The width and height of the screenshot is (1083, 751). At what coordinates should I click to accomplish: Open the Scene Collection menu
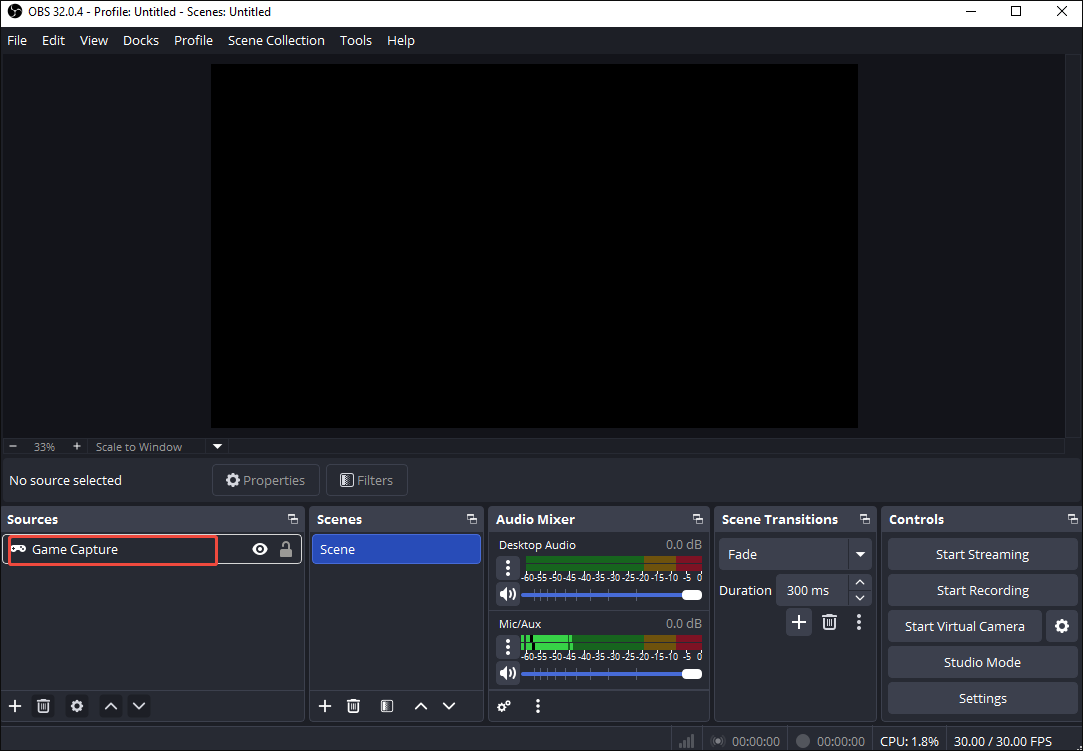(x=276, y=40)
